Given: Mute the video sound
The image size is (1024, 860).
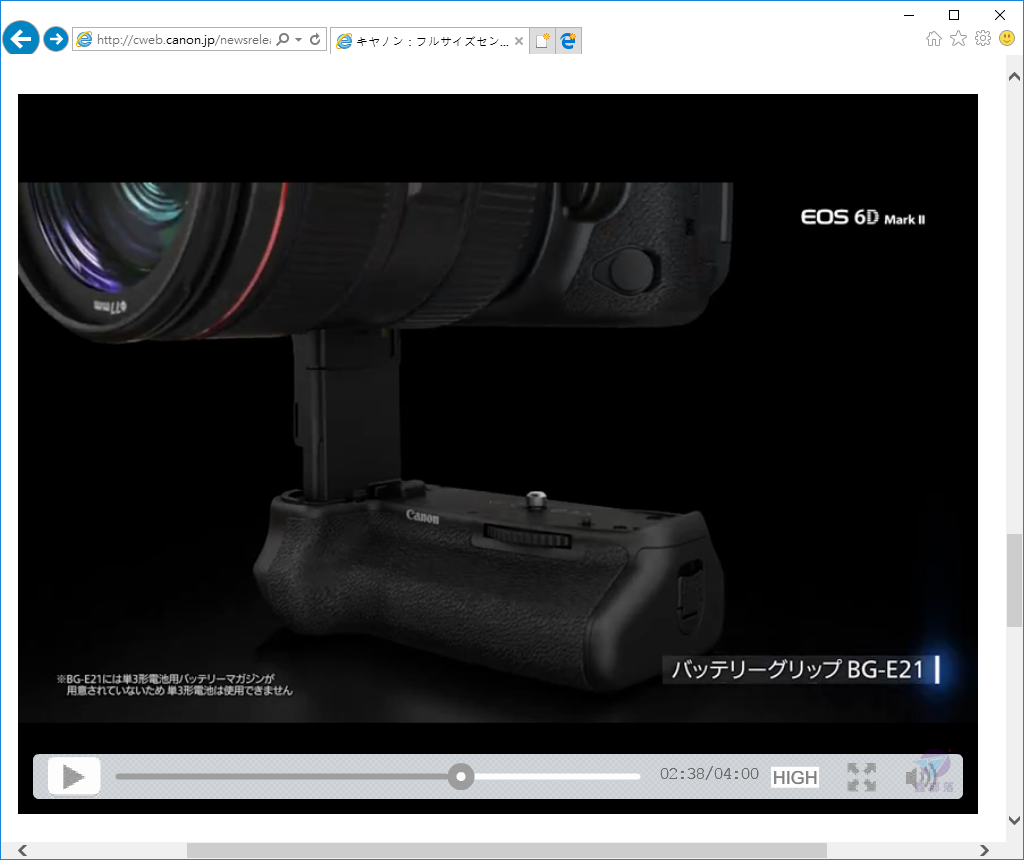Looking at the screenshot, I should (x=921, y=777).
